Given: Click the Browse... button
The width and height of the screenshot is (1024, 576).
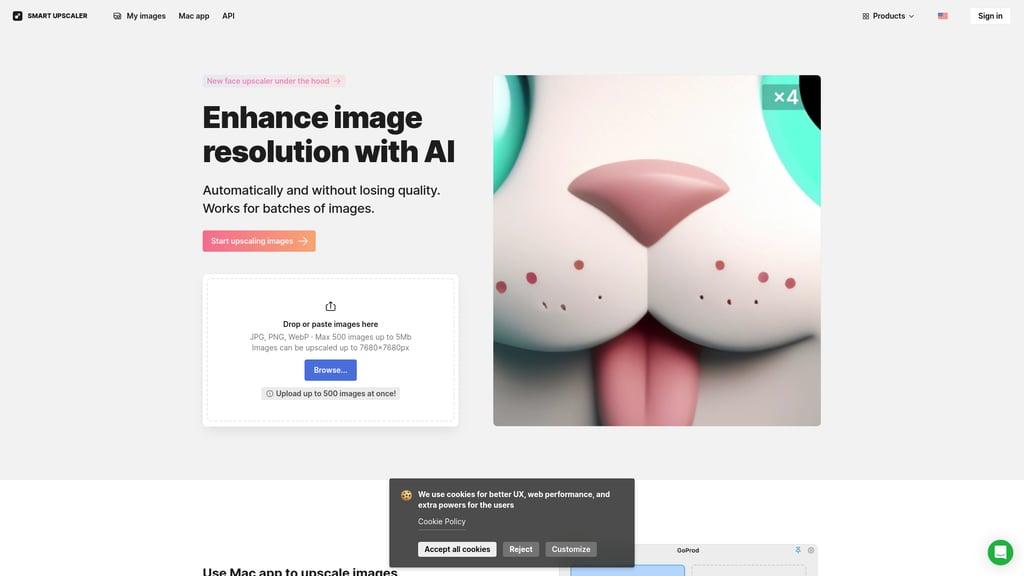Looking at the screenshot, I should 330,370.
